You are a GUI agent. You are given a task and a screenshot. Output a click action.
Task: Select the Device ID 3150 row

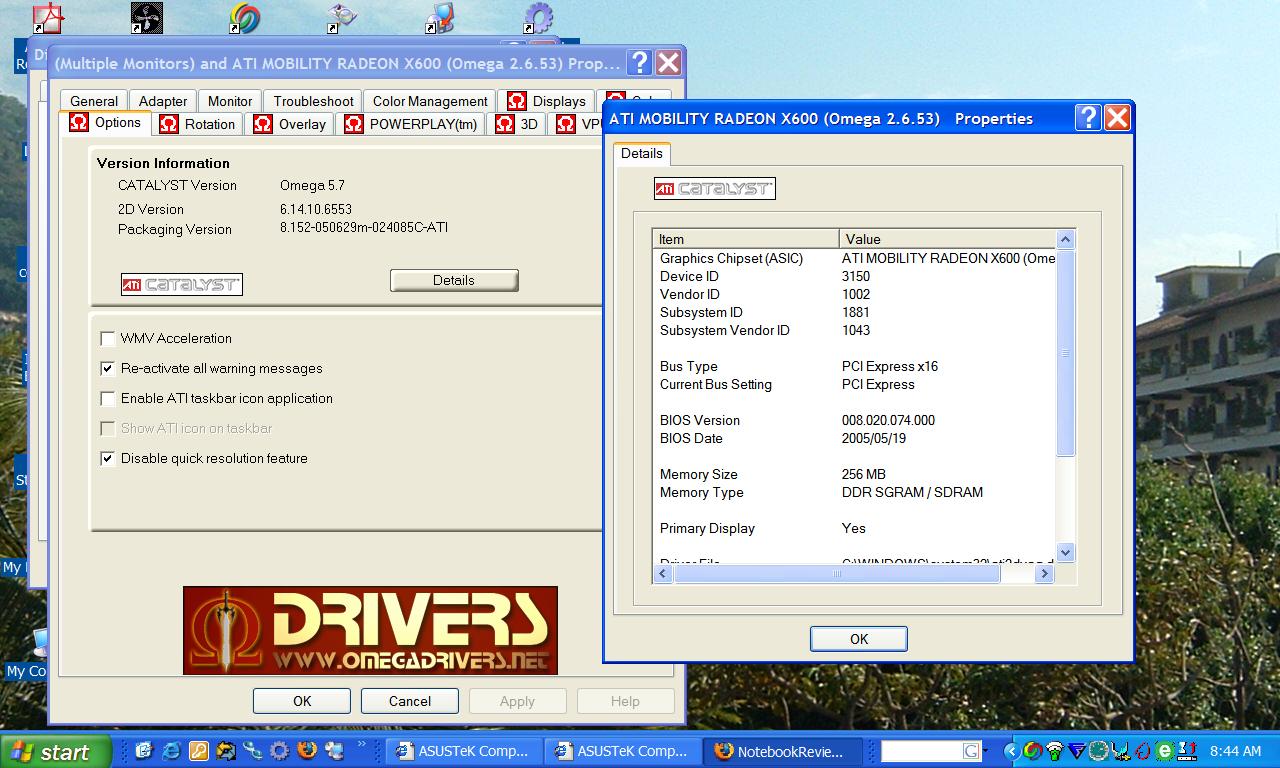click(x=855, y=276)
